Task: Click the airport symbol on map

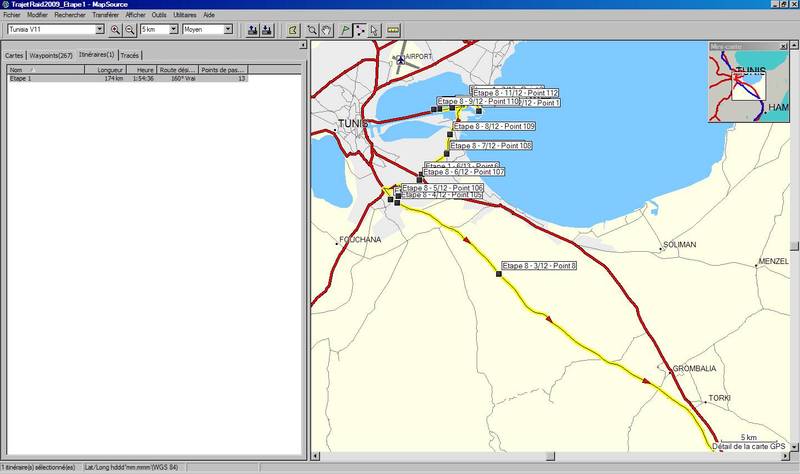Action: click(x=401, y=60)
